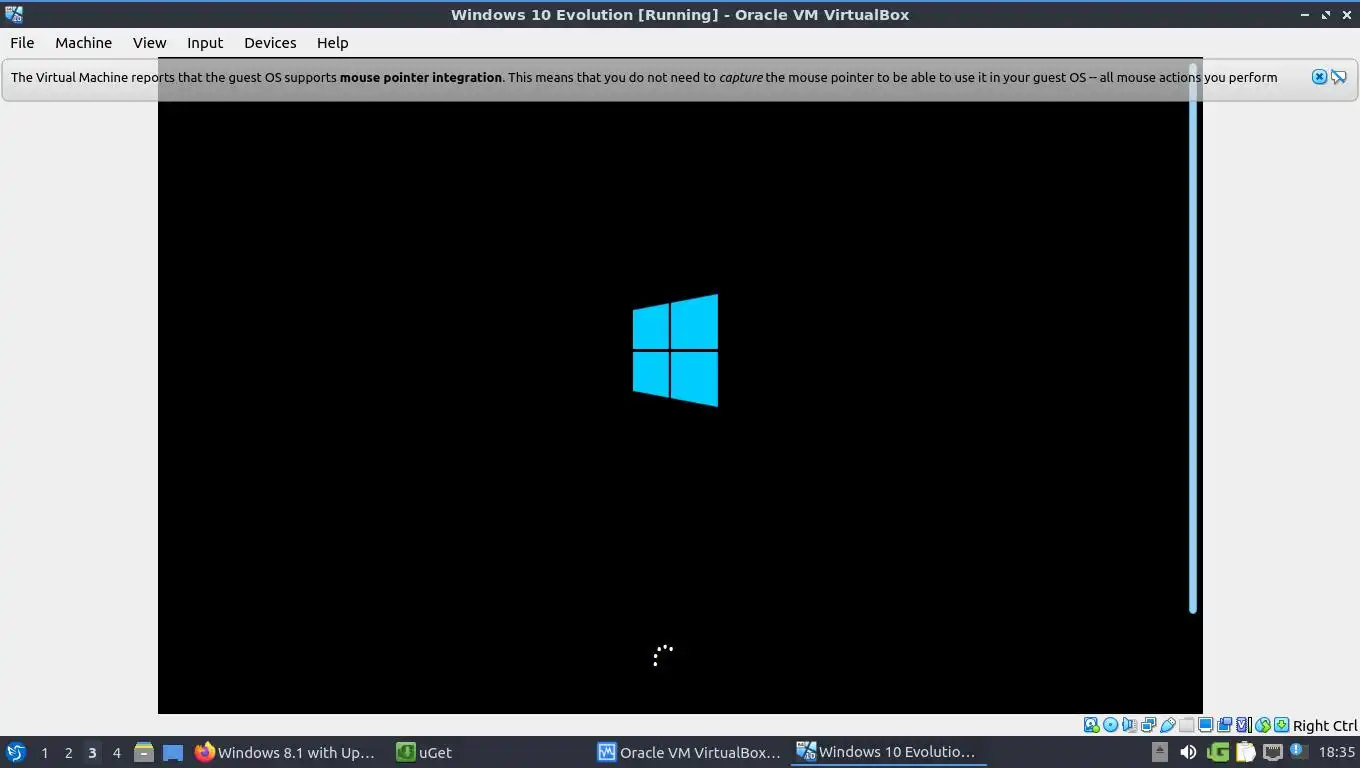Click the optical disk indicator icon
1360x768 pixels.
point(1110,725)
